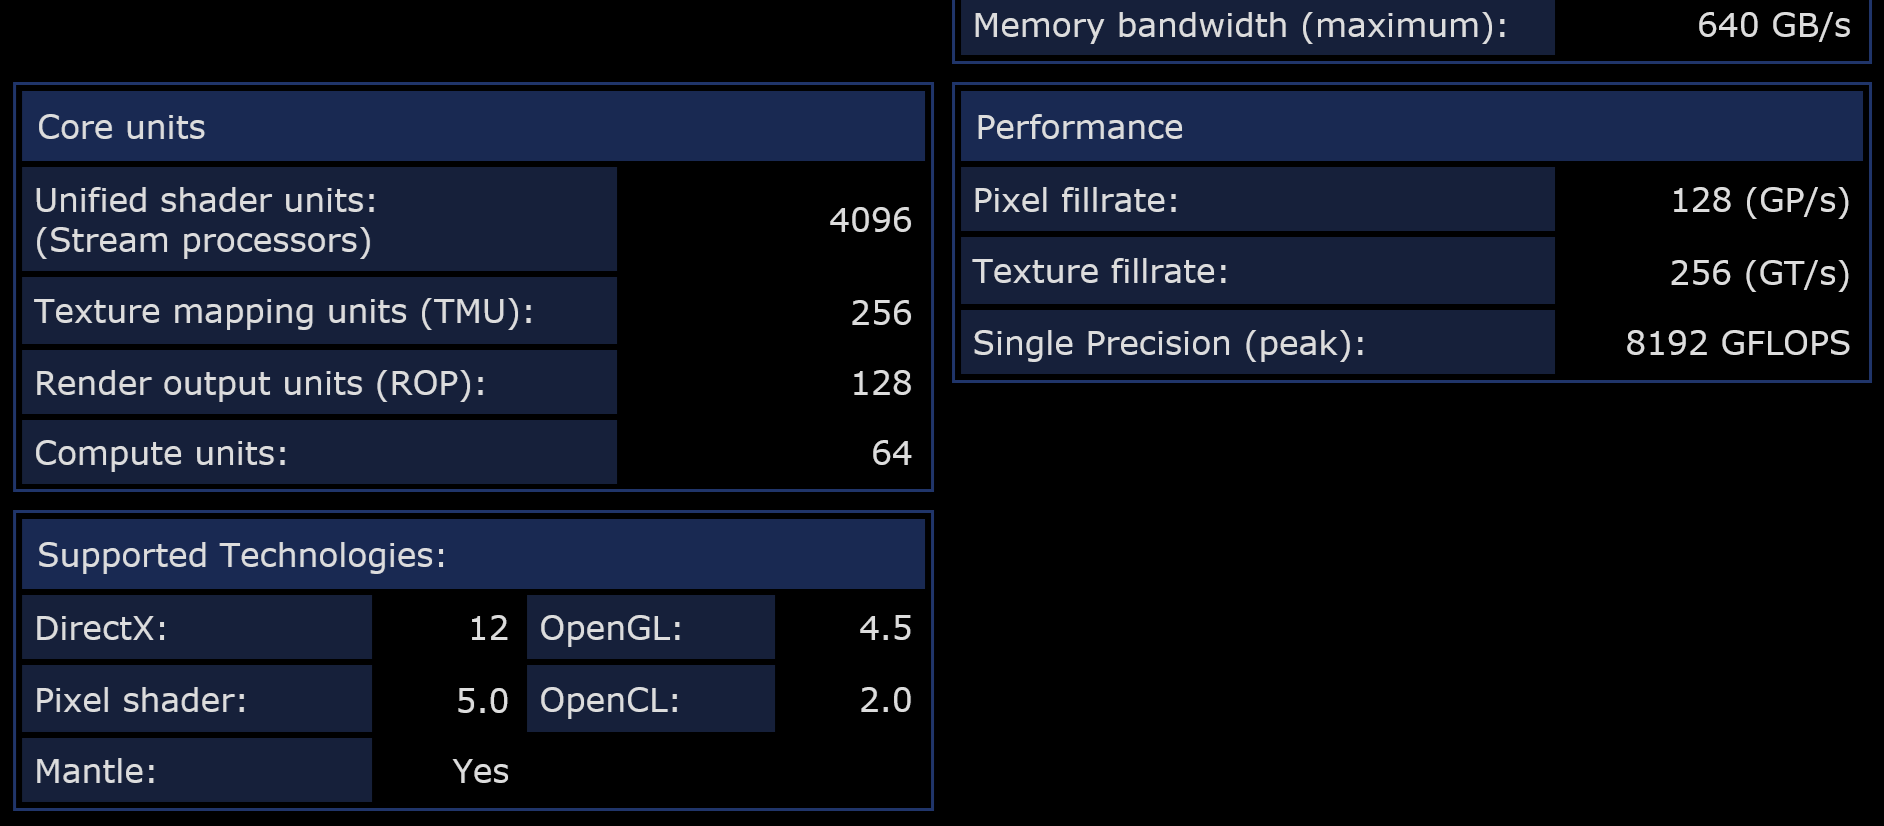
Task: Click the Performance section header
Action: tap(1080, 127)
